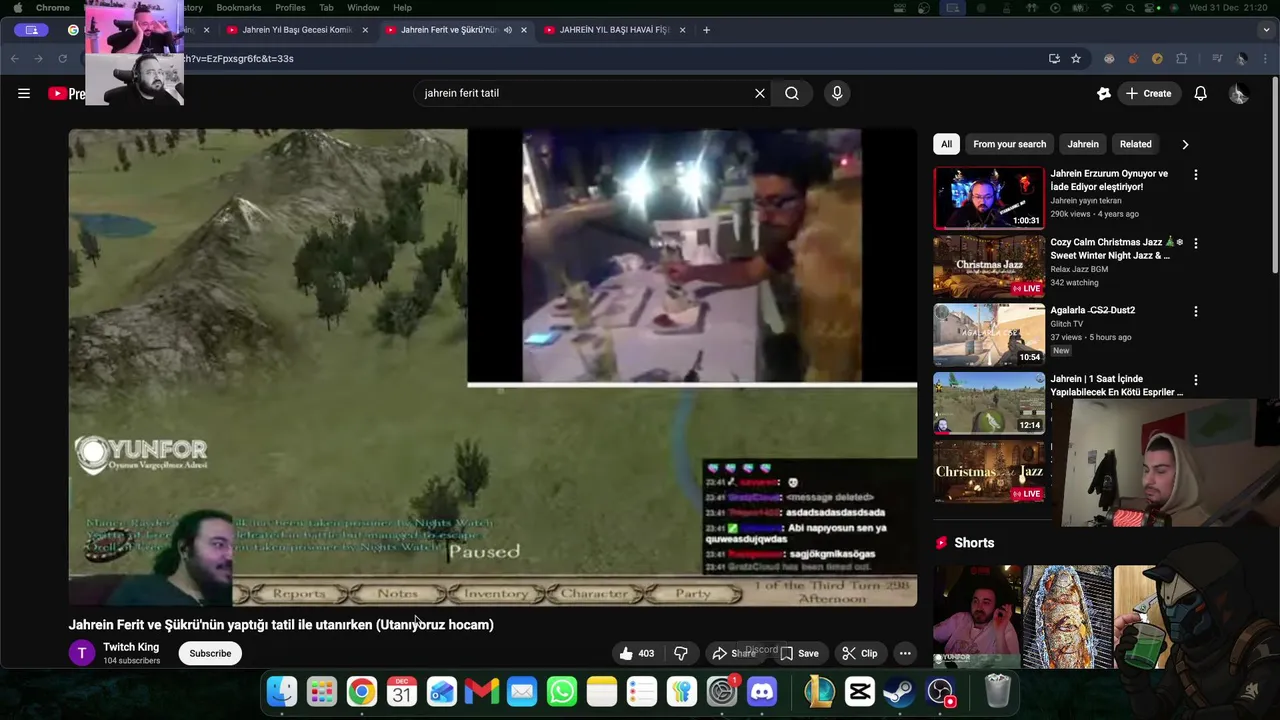Open the Twitch King channel avatar
The width and height of the screenshot is (1280, 720).
click(82, 653)
